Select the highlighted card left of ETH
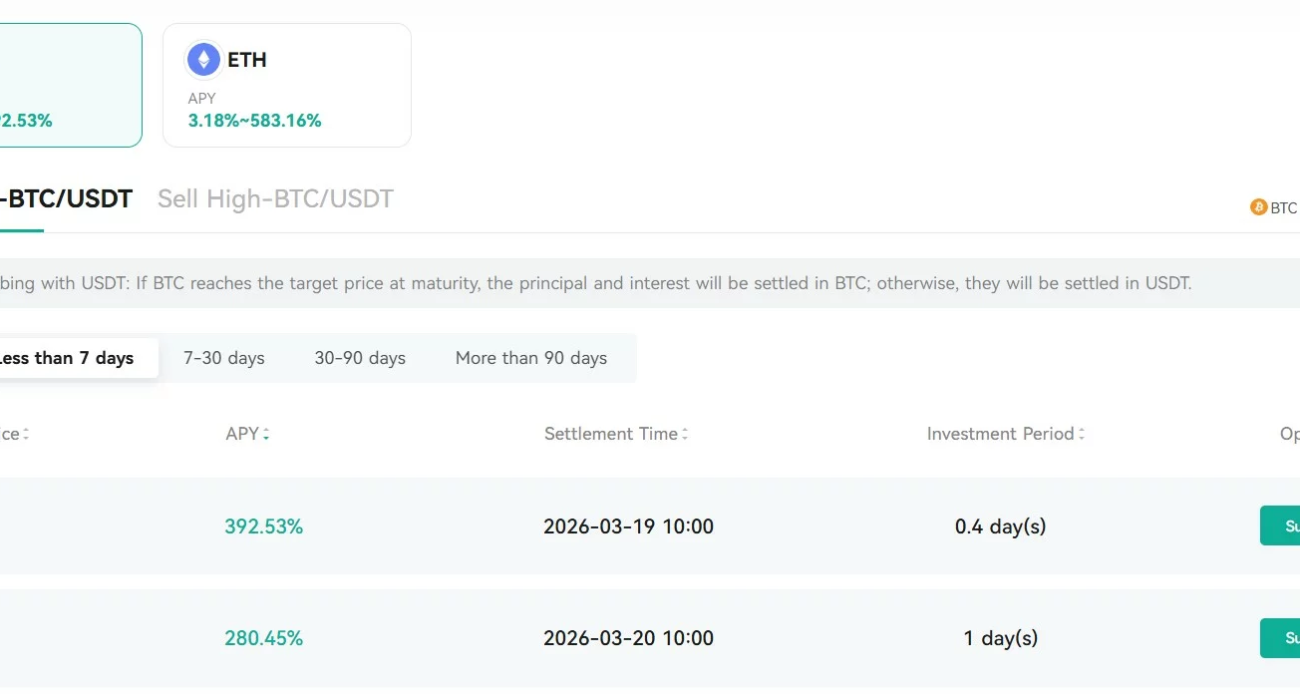Image resolution: width=1300 pixels, height=700 pixels. pyautogui.click(x=70, y=85)
